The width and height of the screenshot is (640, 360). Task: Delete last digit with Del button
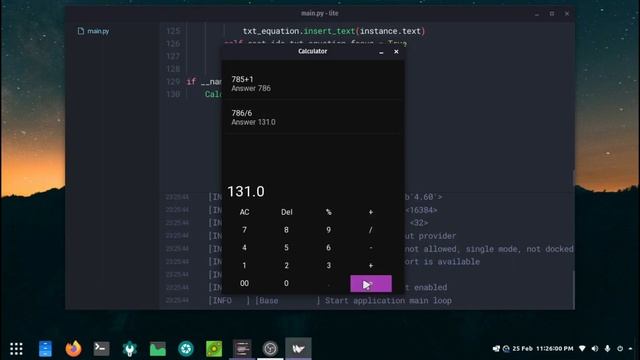point(287,212)
